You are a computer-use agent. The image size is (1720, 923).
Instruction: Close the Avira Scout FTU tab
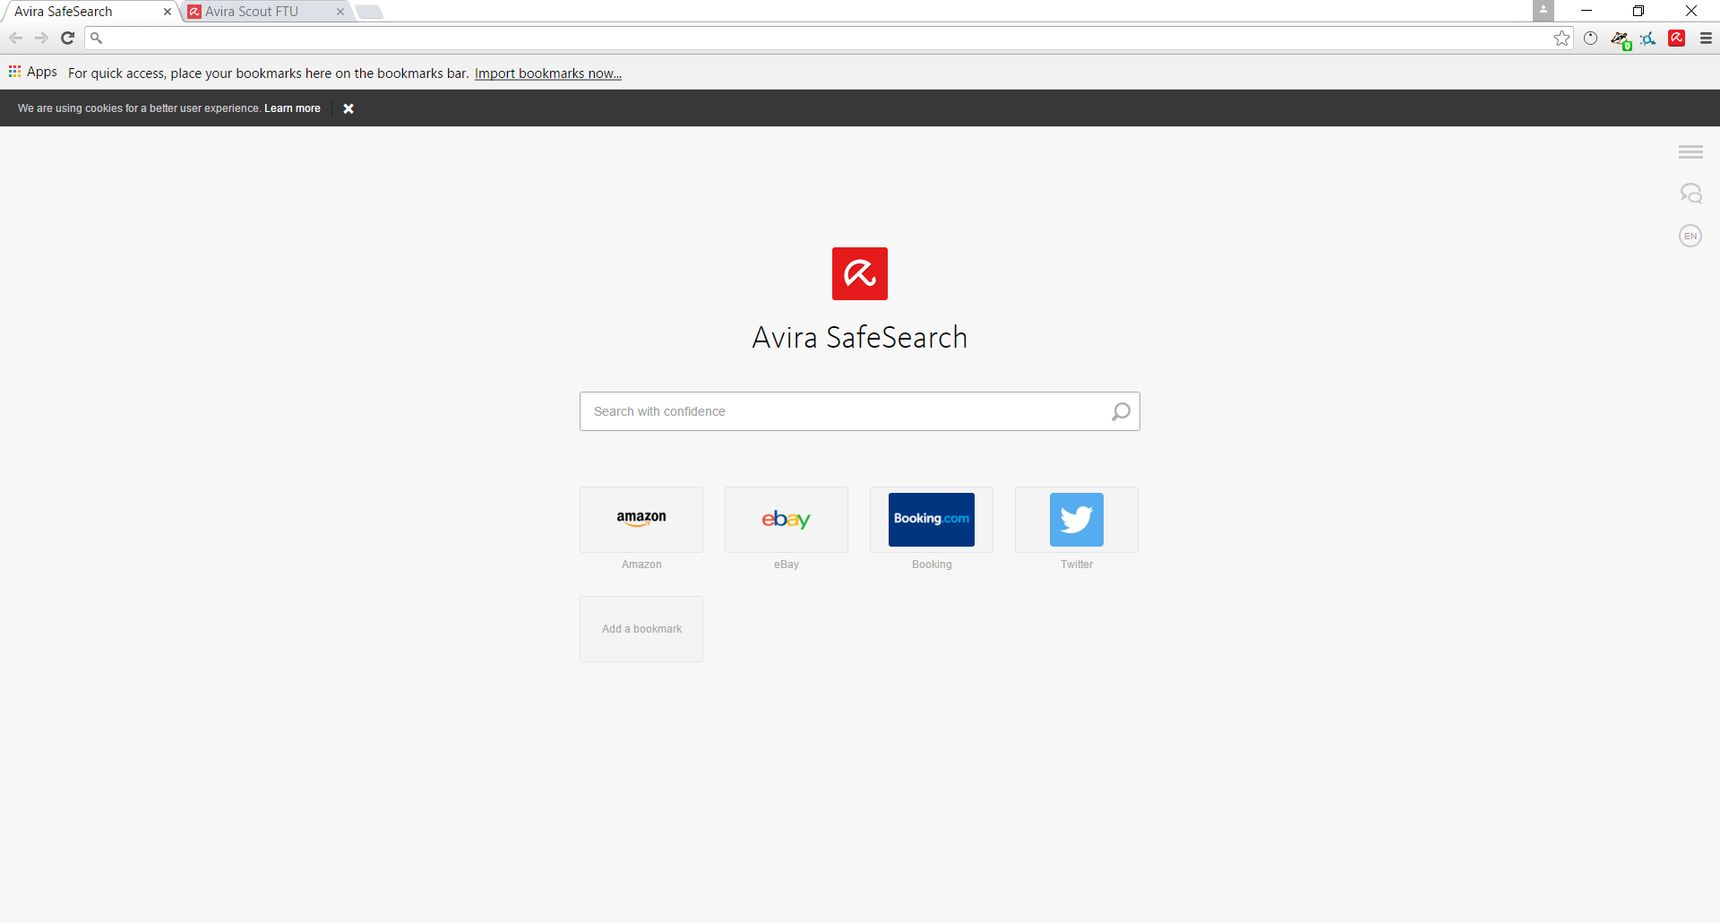[340, 12]
